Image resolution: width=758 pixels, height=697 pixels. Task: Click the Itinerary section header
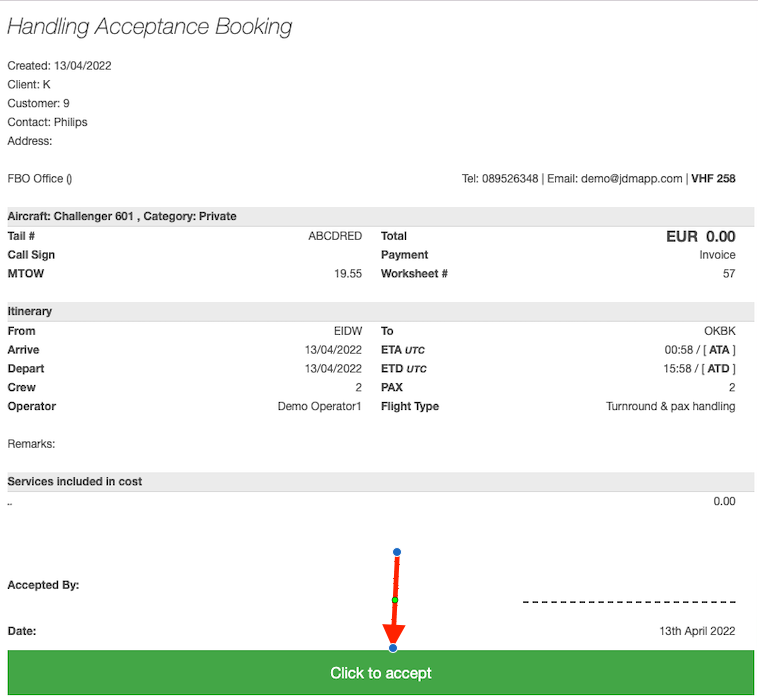30,312
